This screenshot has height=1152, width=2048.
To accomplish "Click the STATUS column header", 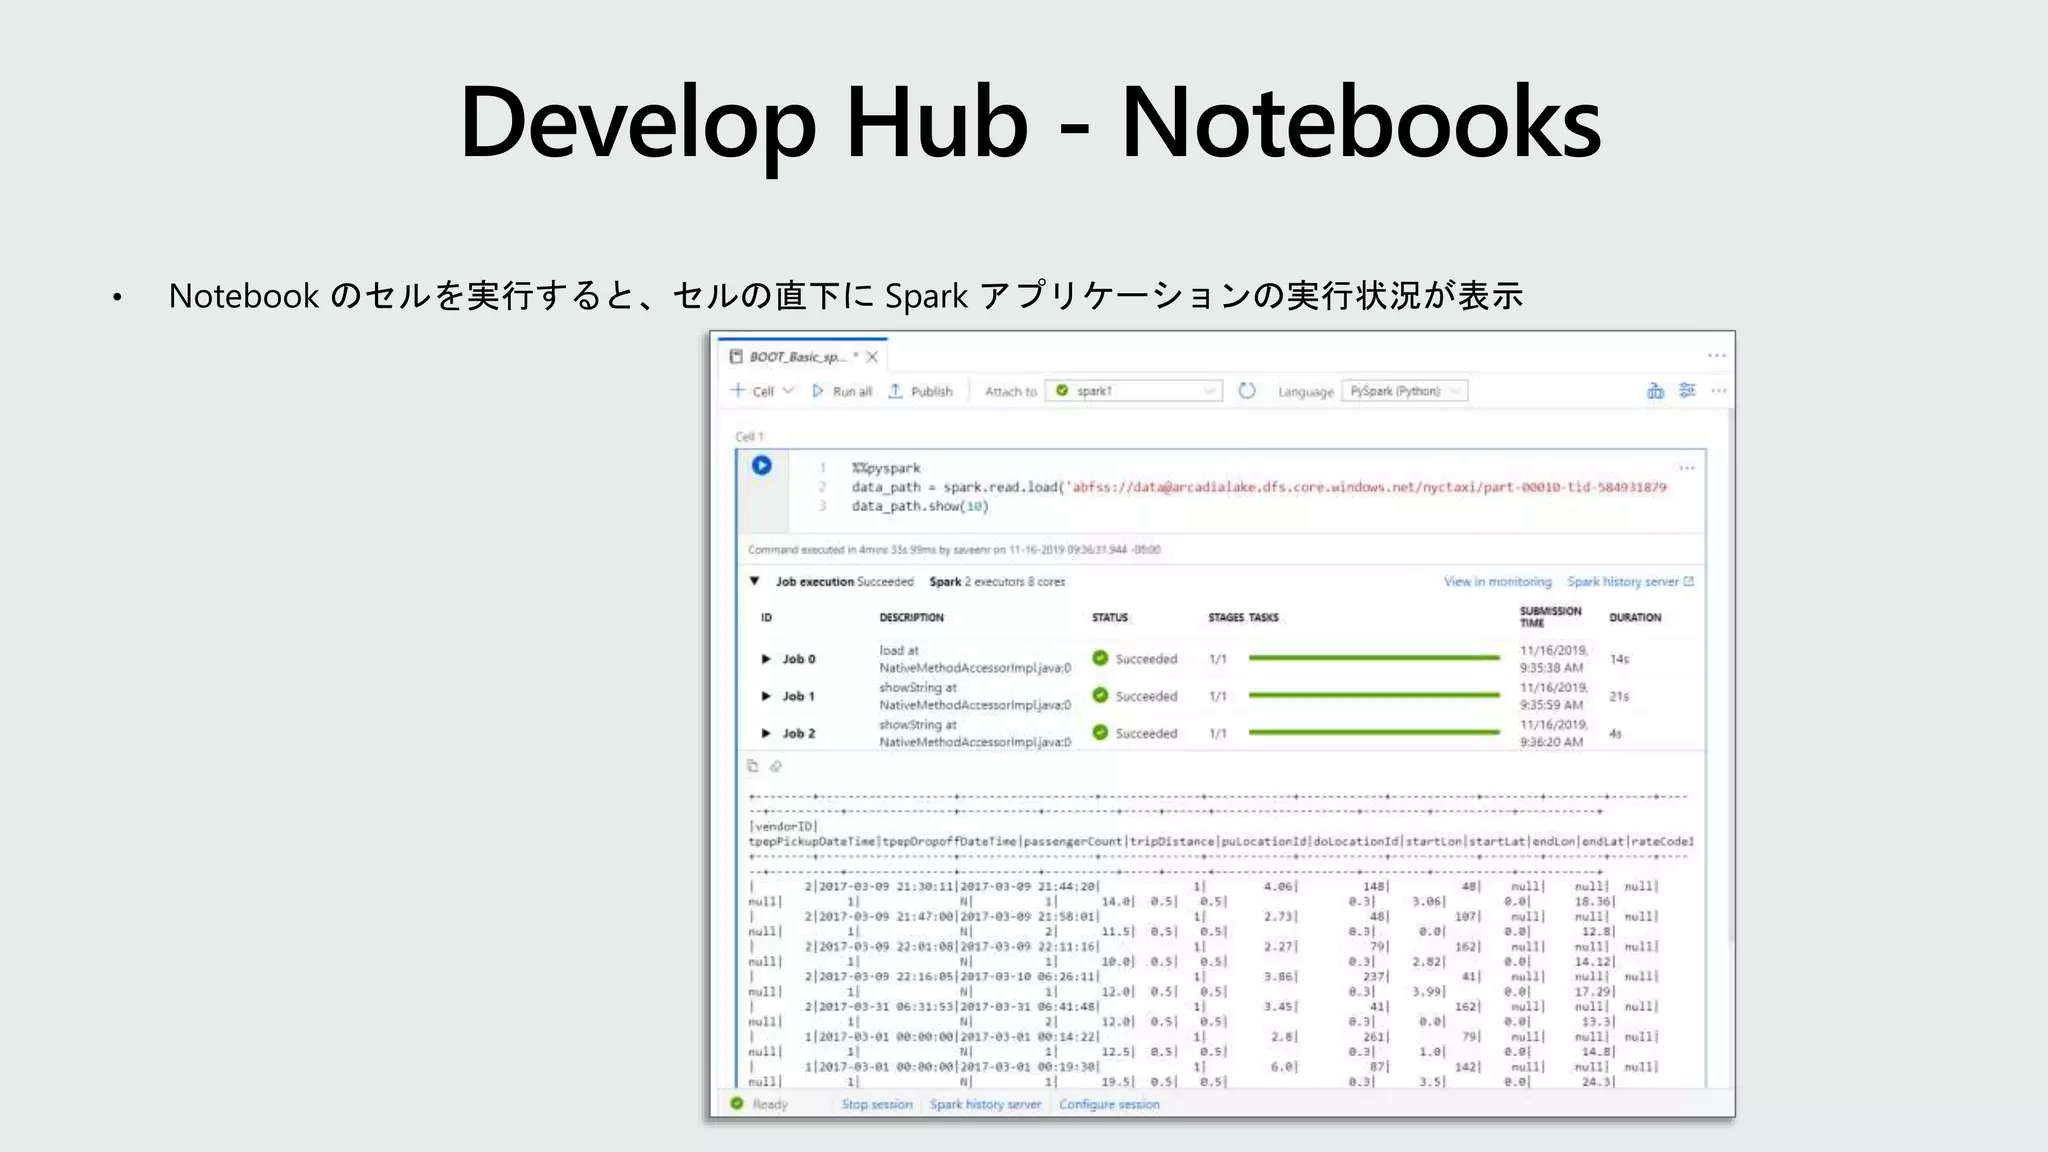I will (1110, 617).
